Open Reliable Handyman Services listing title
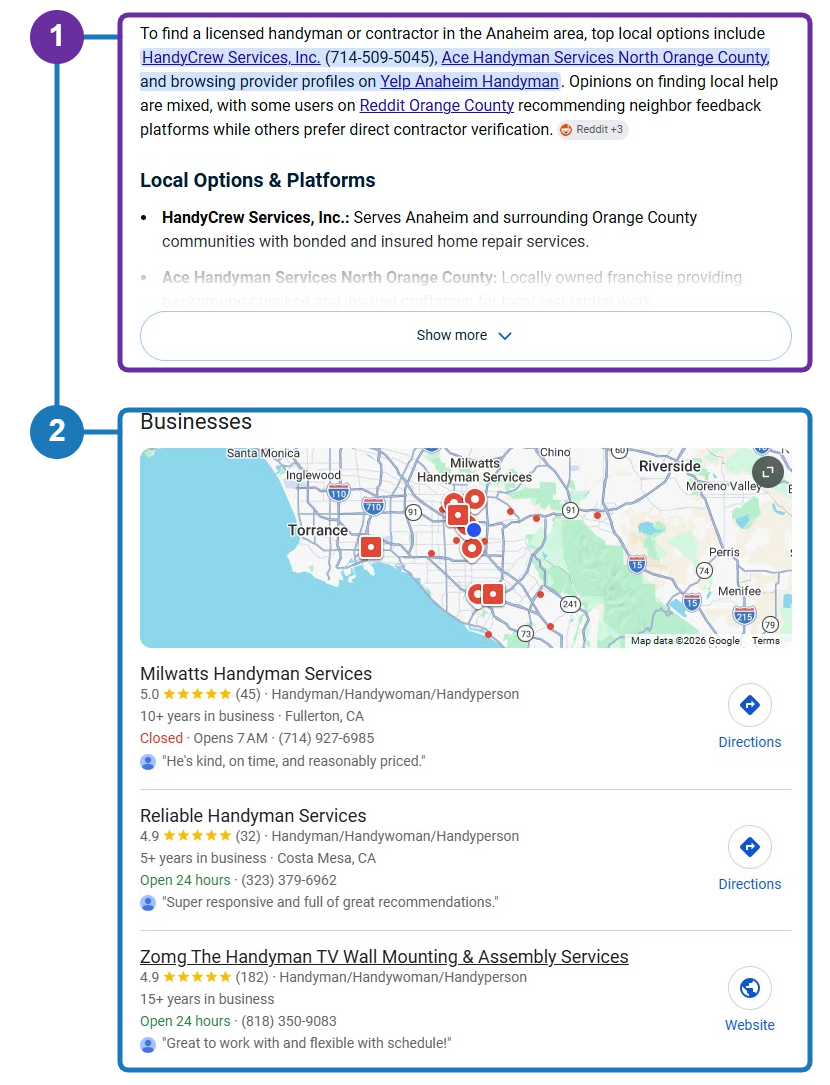Image resolution: width=830 pixels, height=1085 pixels. 253,816
